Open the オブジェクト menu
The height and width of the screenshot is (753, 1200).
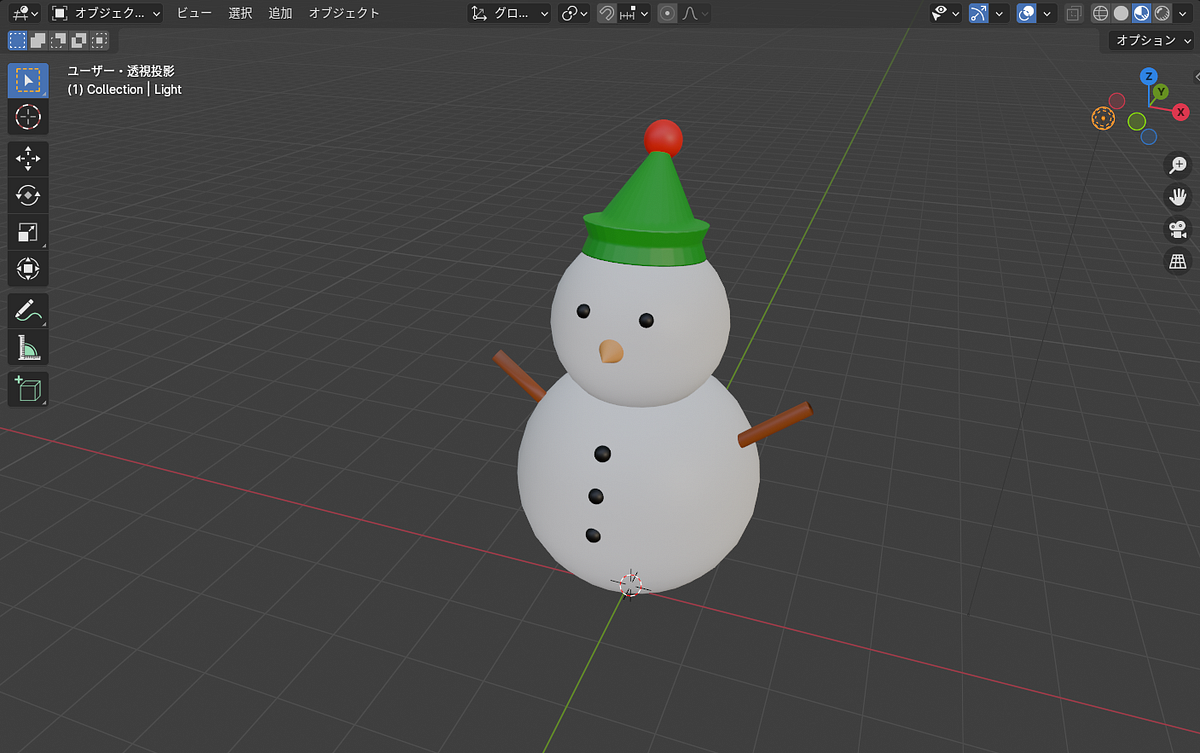[344, 13]
